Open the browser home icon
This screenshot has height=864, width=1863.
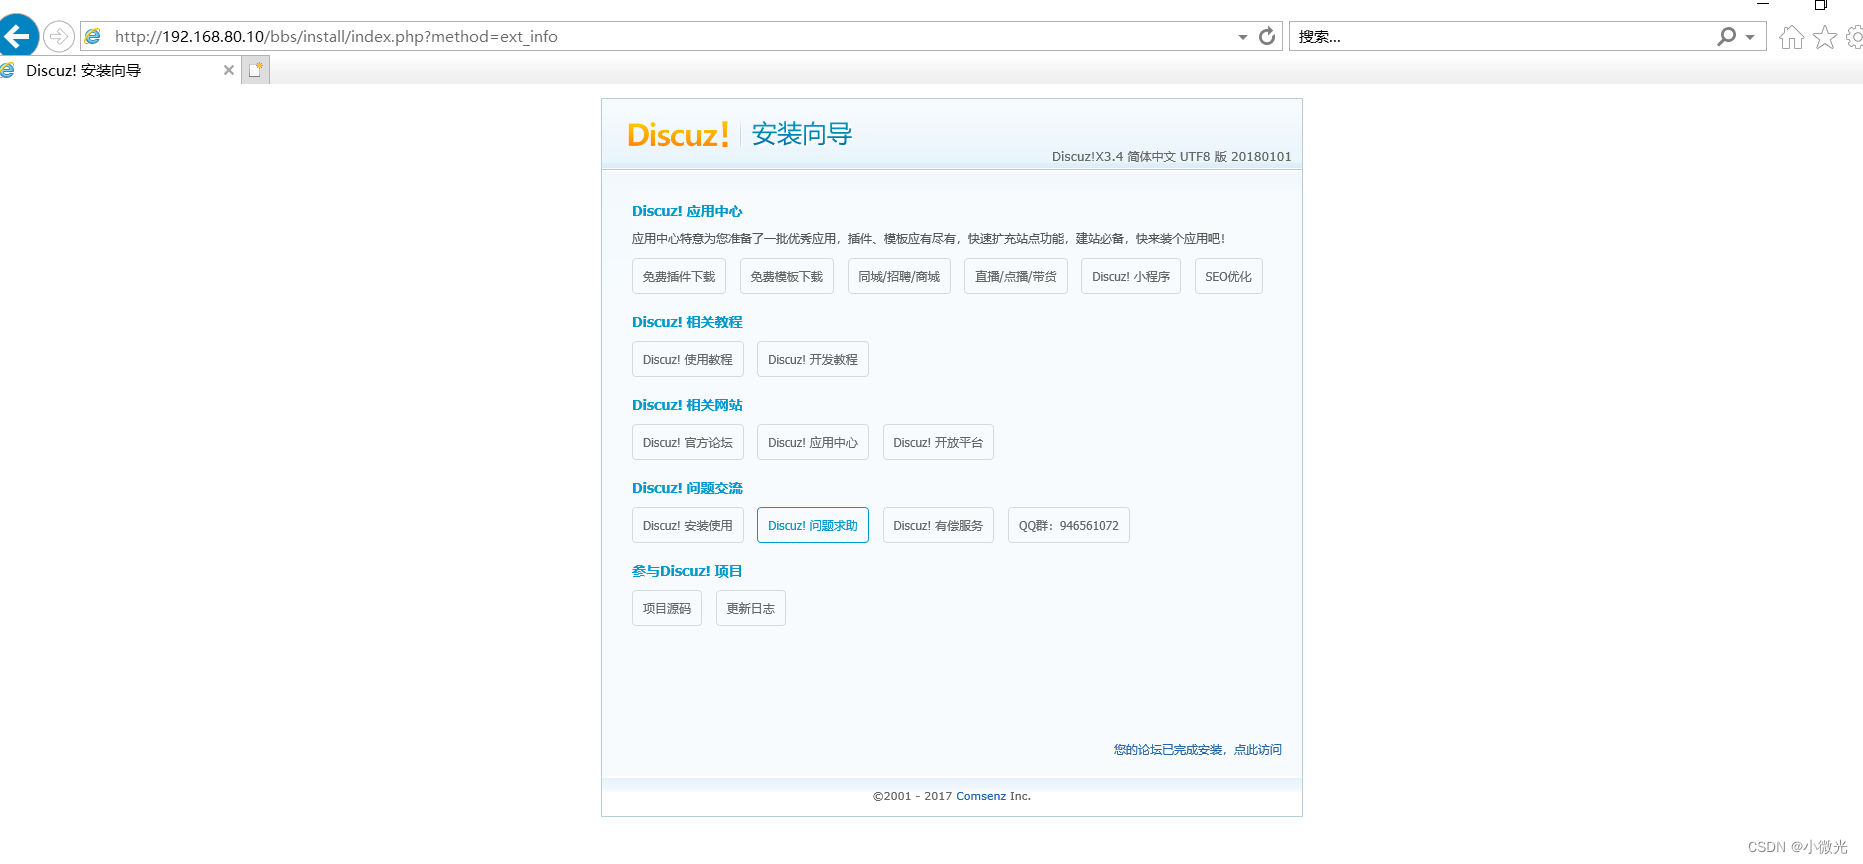click(x=1791, y=38)
